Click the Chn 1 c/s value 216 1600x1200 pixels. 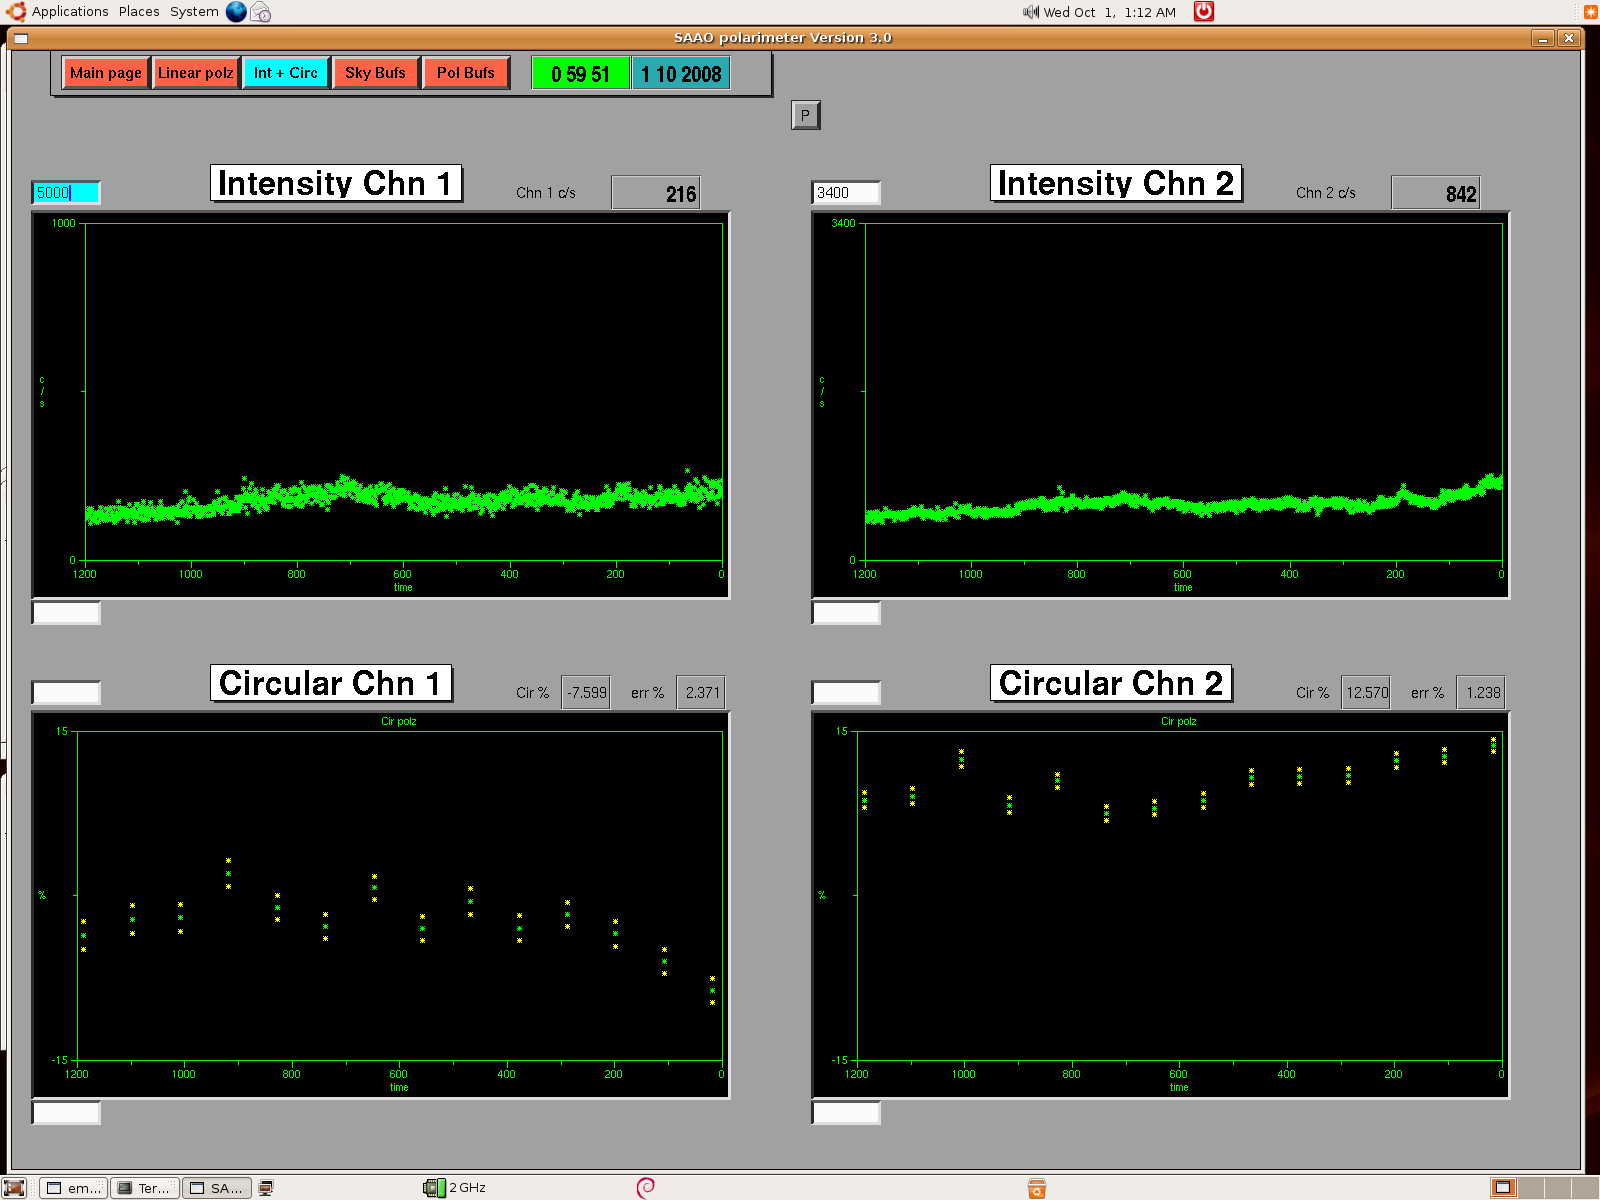[x=656, y=193]
